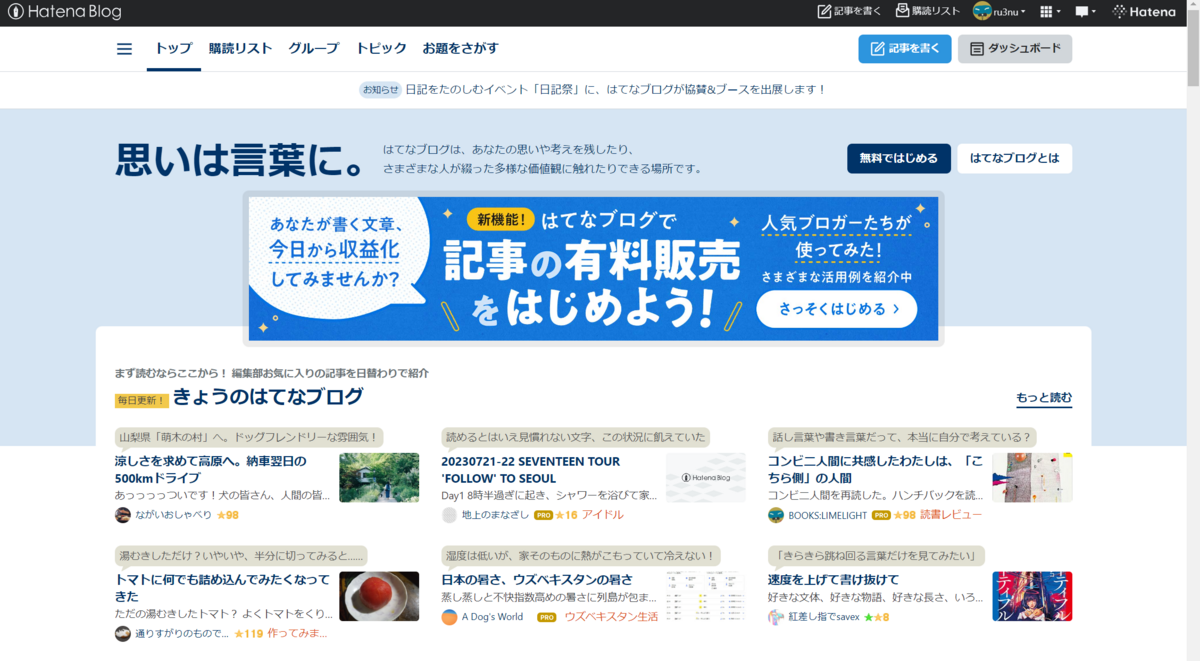Click the Hatena Blog logo in top bar
The width and height of the screenshot is (1200, 661).
point(65,12)
